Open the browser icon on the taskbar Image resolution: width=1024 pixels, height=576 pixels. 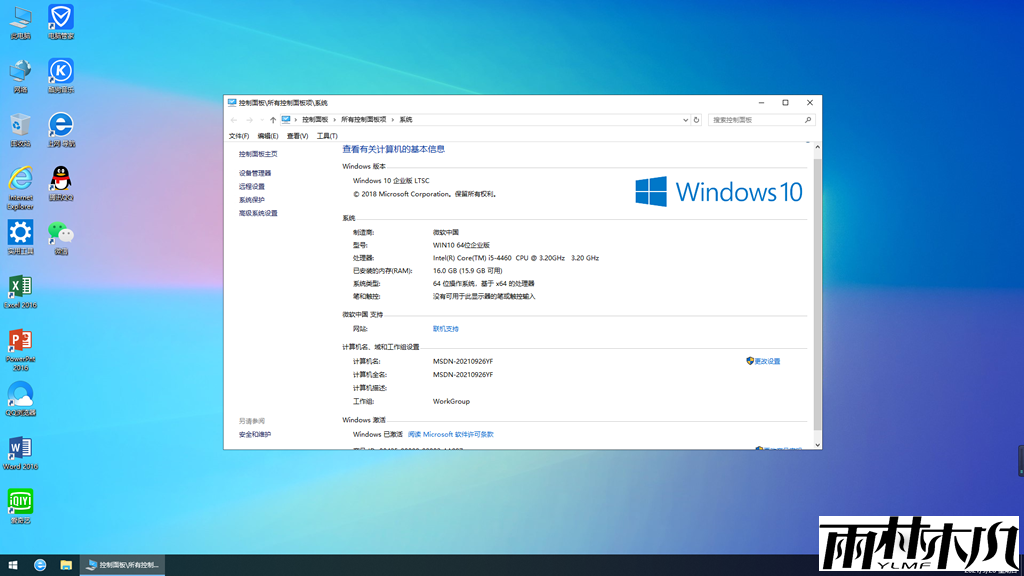click(x=40, y=565)
